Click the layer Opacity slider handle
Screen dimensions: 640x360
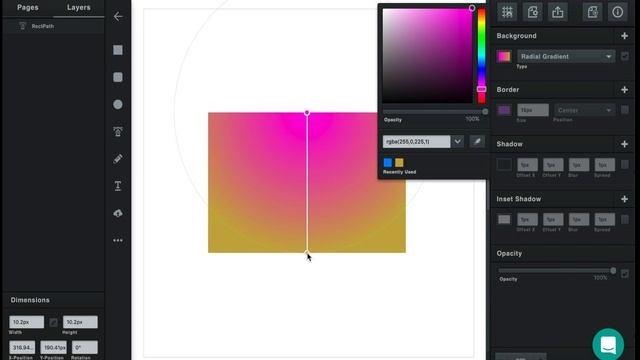click(613, 271)
